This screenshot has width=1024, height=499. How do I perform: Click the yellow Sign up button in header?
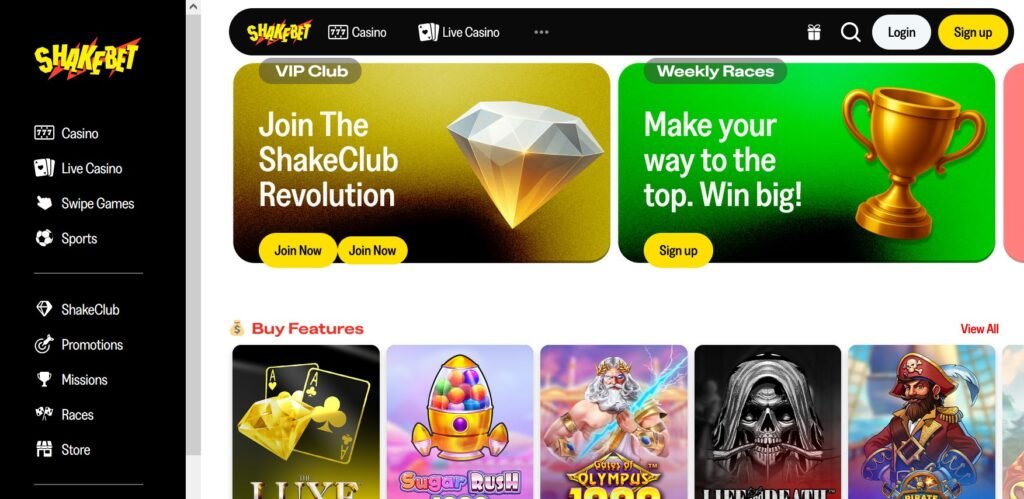972,32
